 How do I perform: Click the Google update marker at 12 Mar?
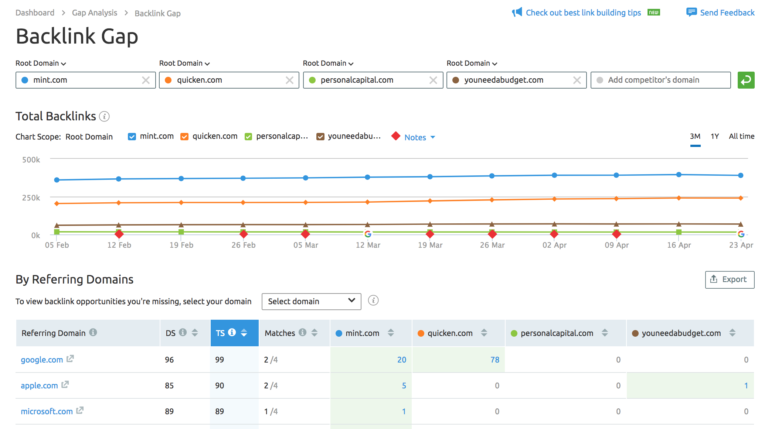tap(368, 234)
